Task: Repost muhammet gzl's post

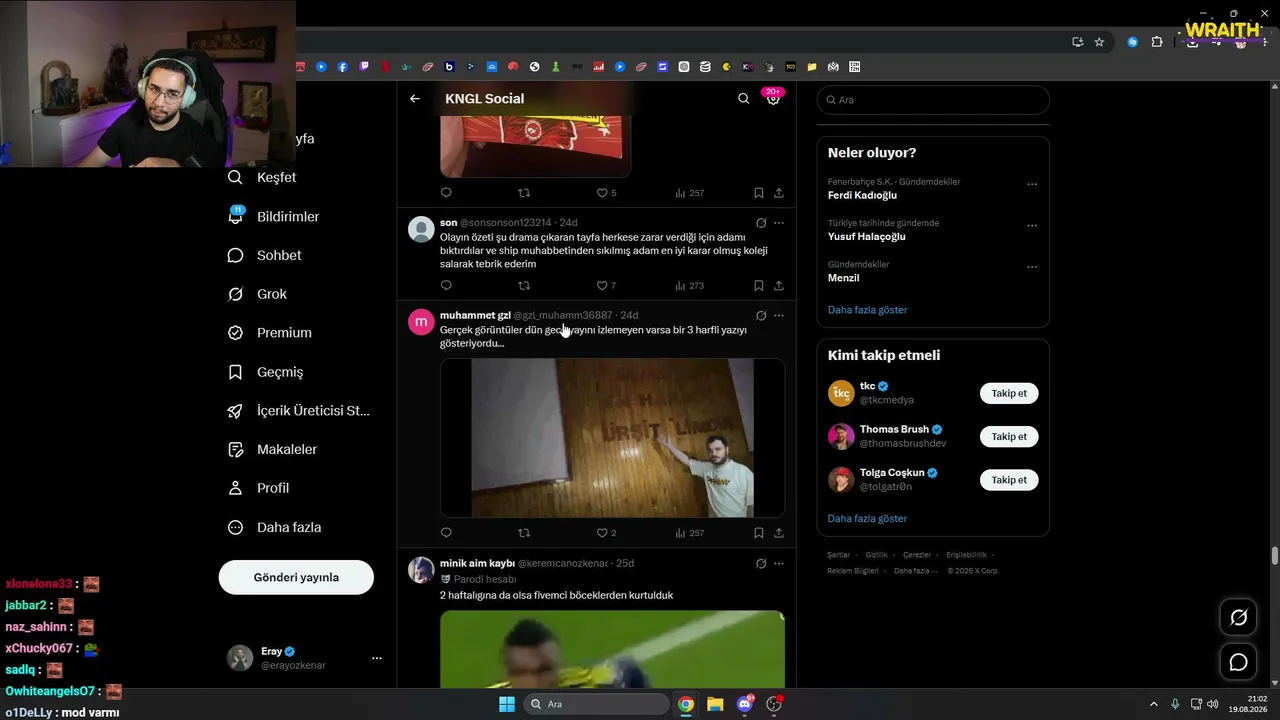Action: coord(524,533)
